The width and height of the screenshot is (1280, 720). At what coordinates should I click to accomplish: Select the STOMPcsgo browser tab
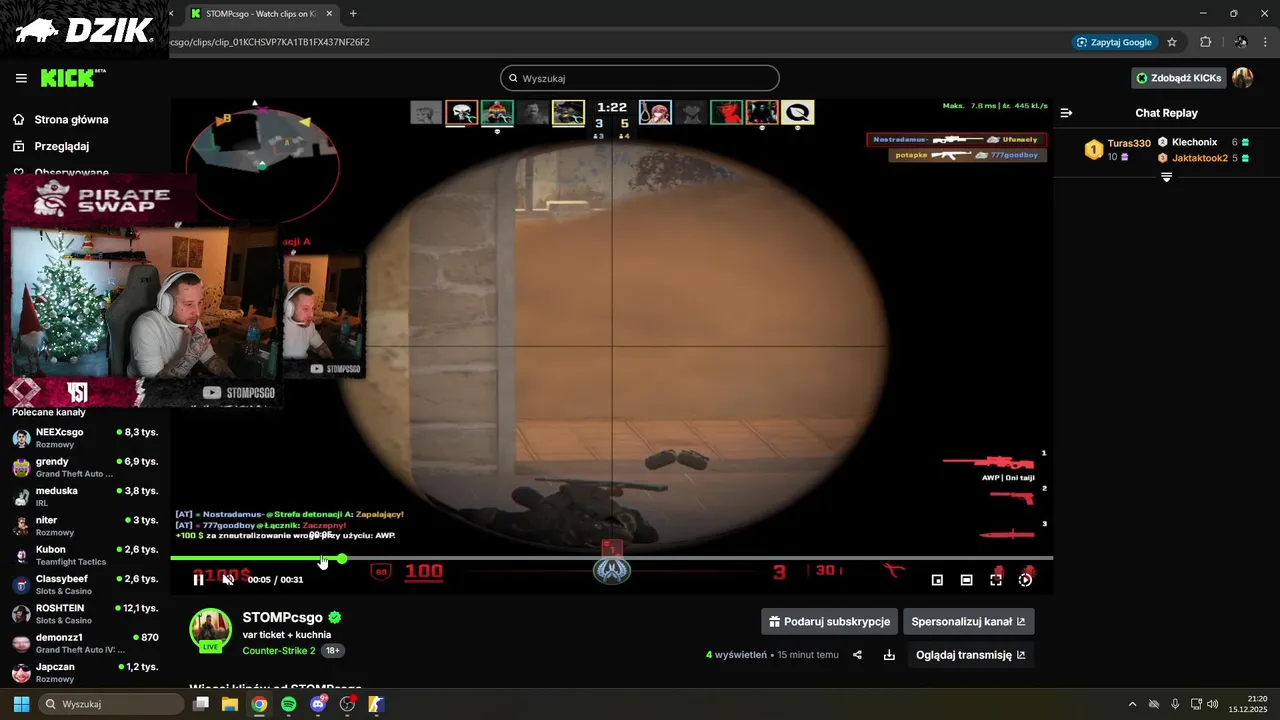coord(260,13)
